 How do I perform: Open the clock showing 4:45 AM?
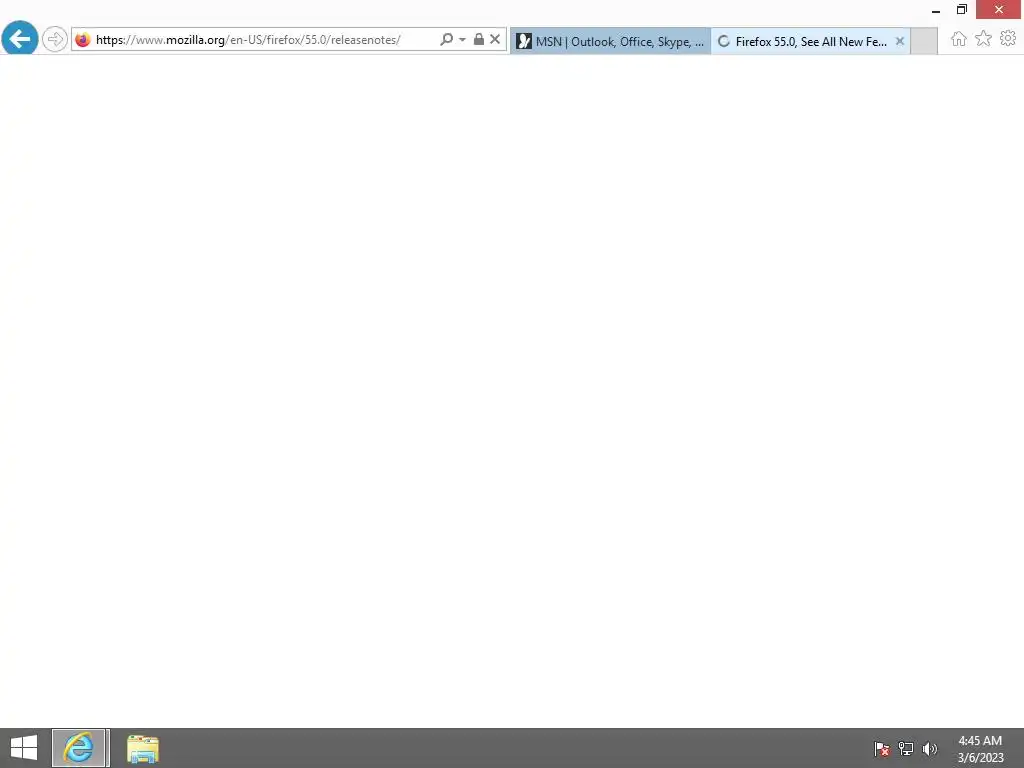pos(980,749)
